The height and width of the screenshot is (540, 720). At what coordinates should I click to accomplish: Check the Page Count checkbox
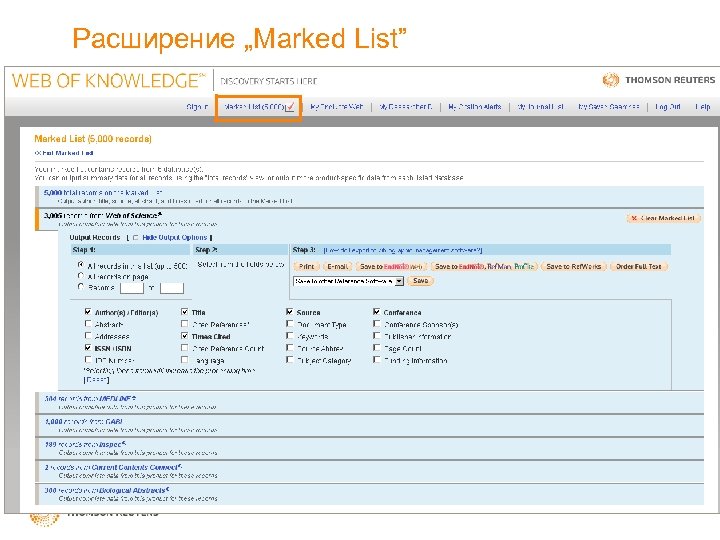click(377, 348)
